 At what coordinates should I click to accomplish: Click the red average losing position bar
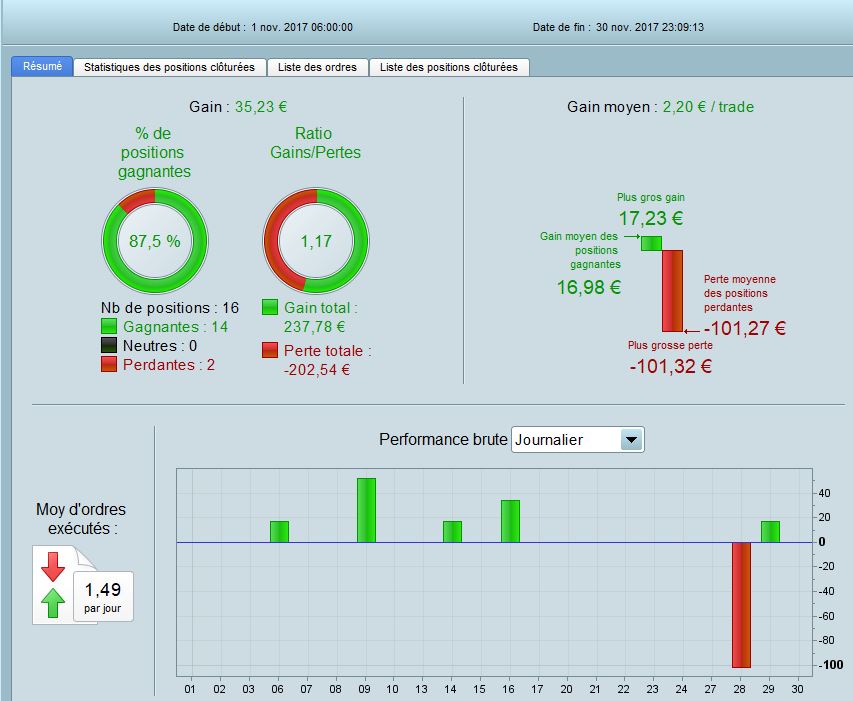click(672, 291)
